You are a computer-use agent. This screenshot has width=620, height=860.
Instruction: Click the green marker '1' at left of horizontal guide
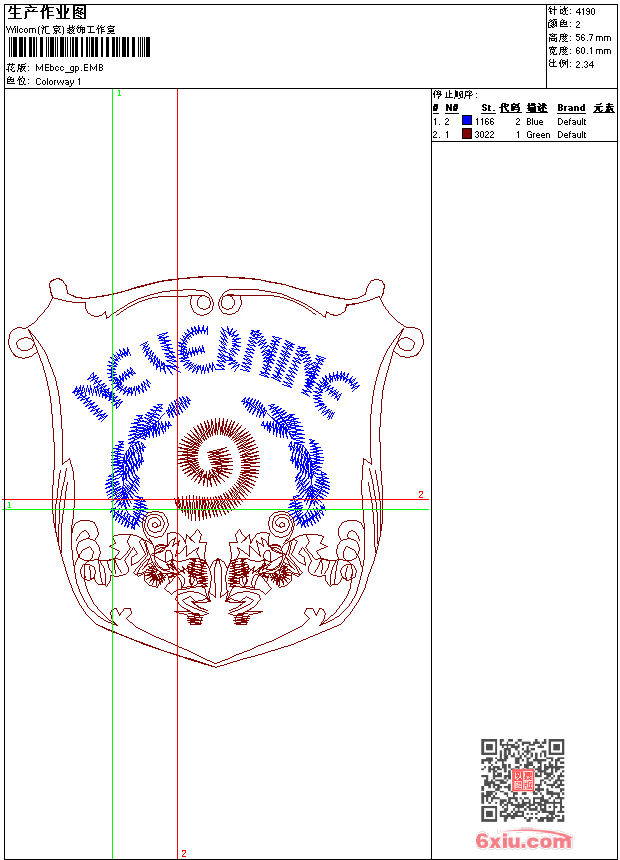pyautogui.click(x=9, y=505)
